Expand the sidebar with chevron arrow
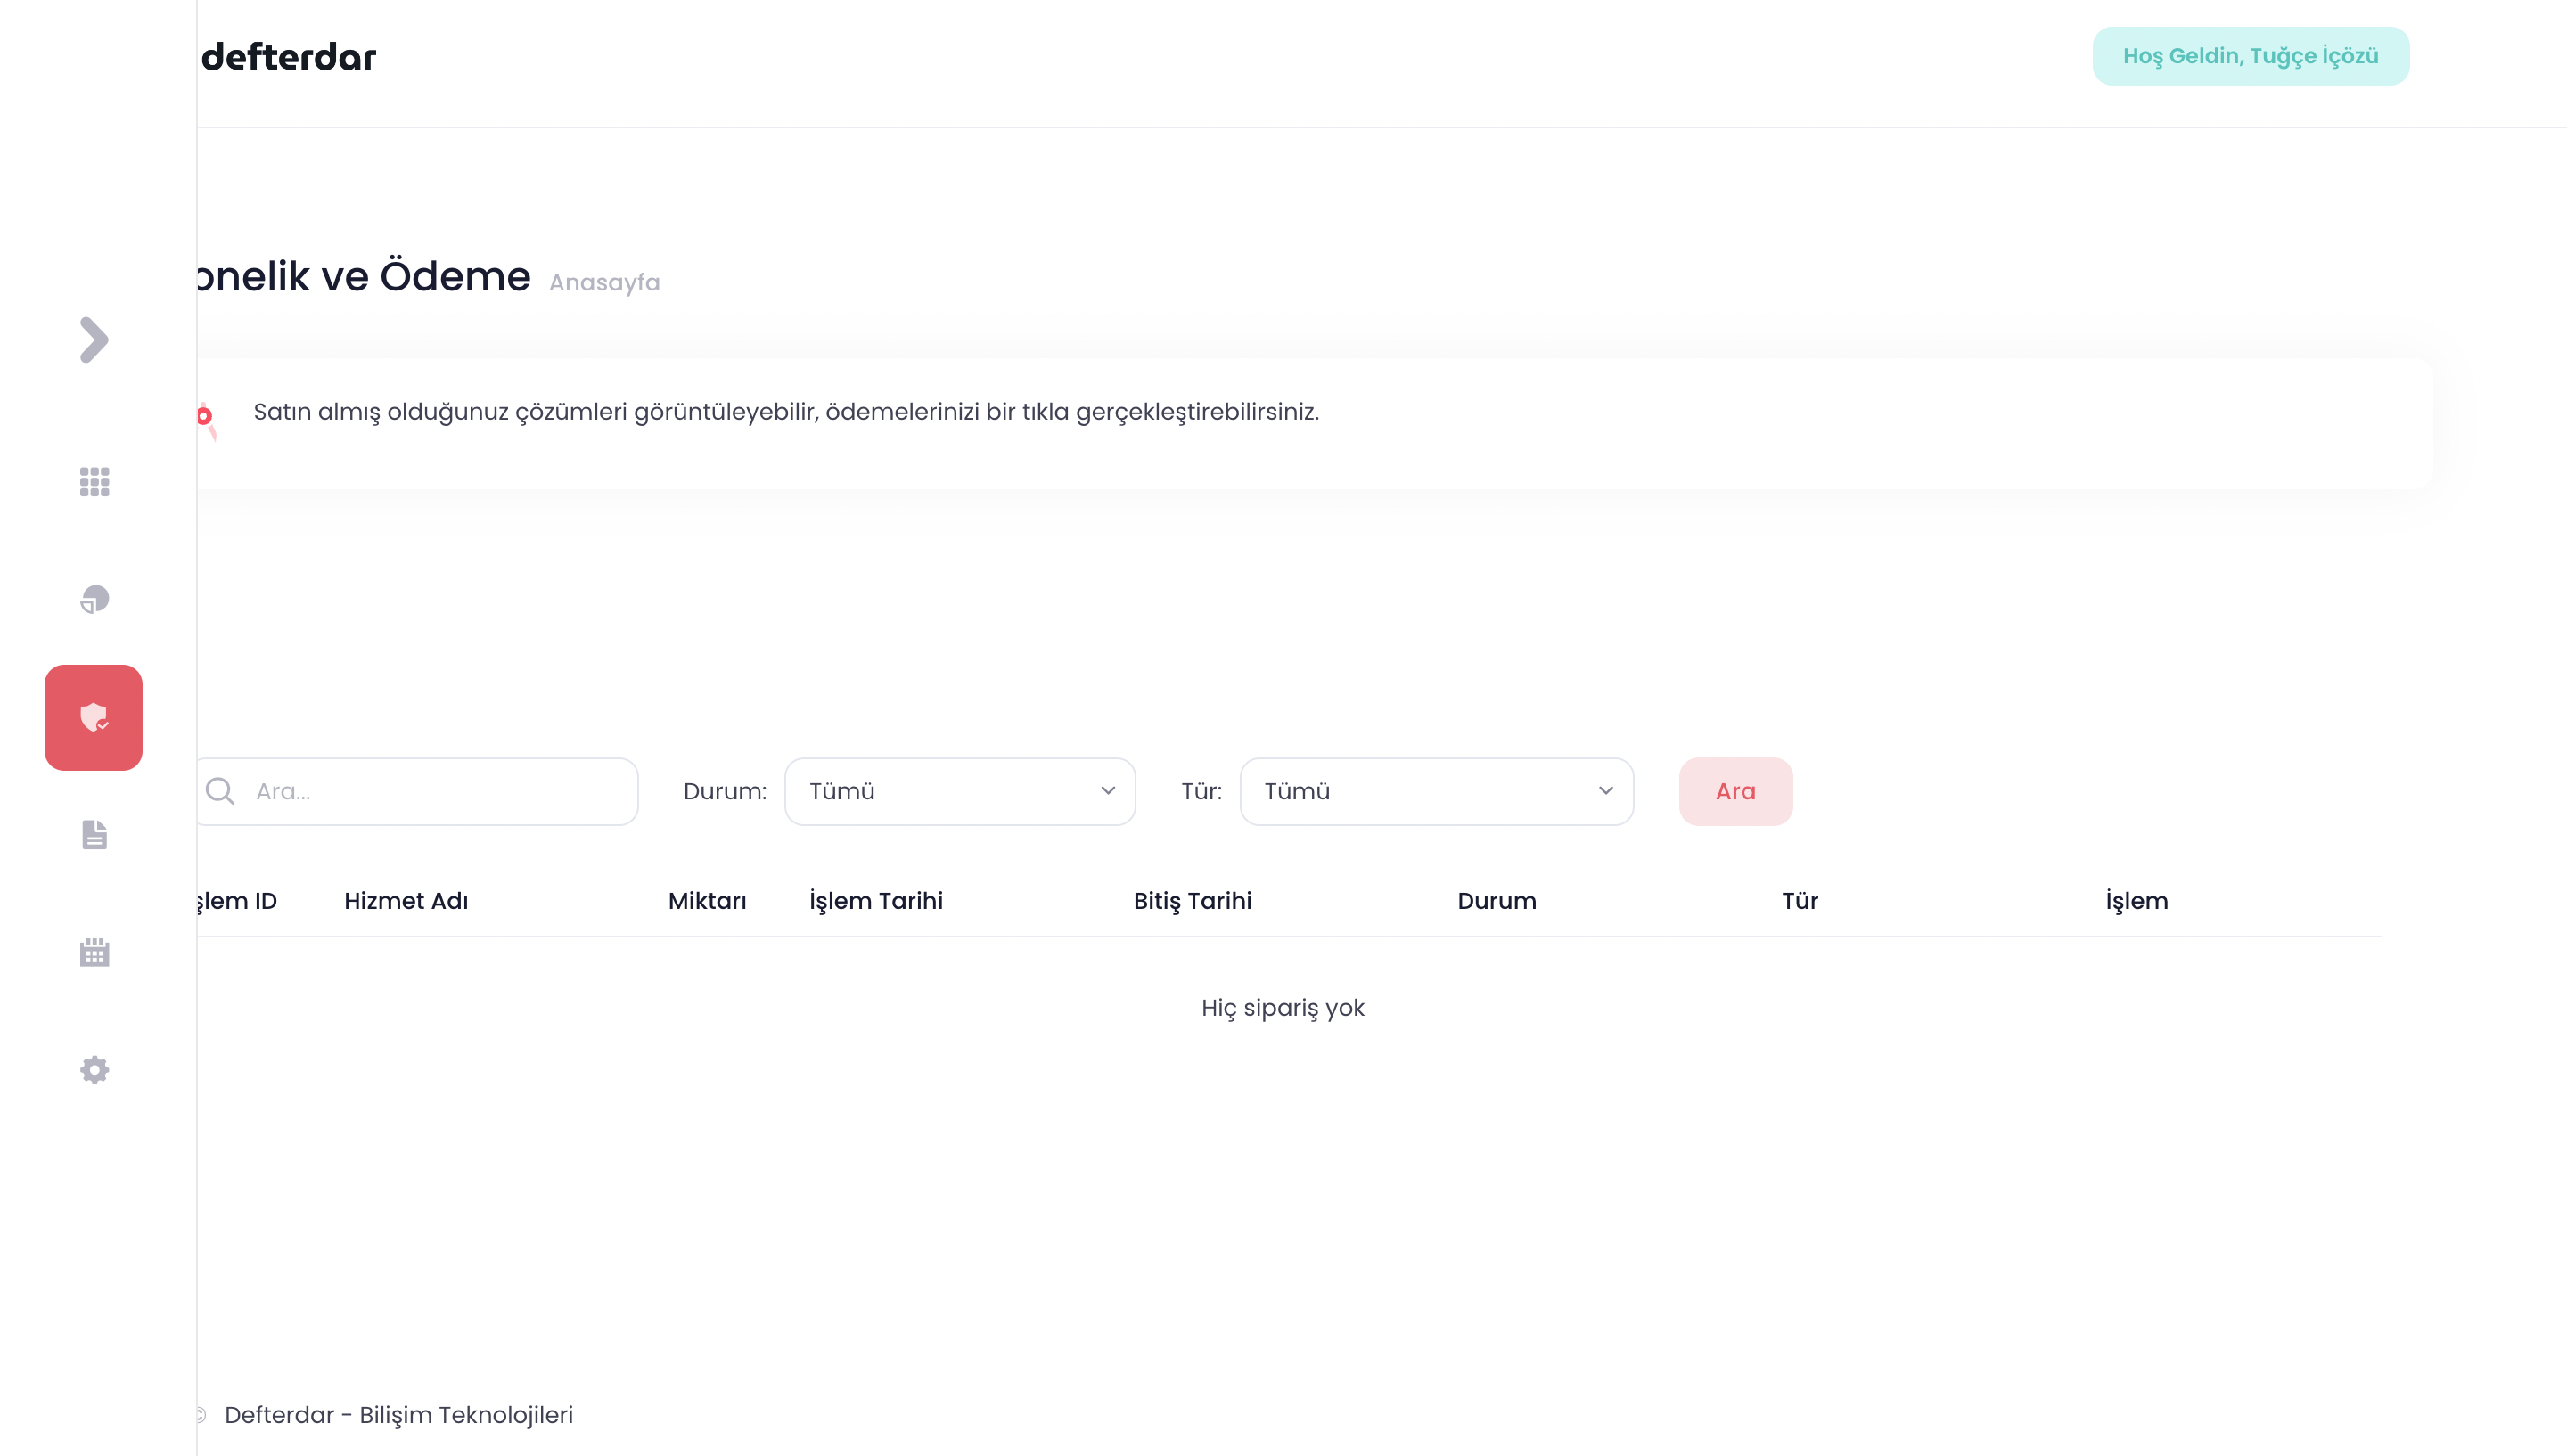 pos(94,340)
